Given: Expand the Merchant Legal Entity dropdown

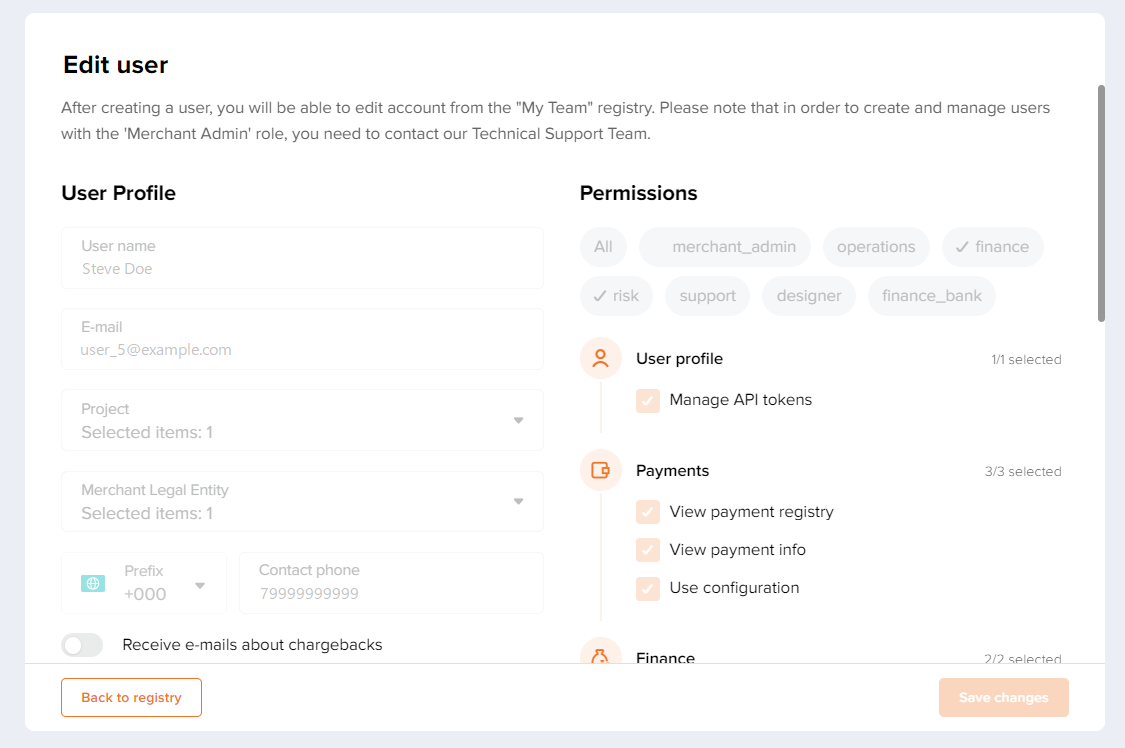Looking at the screenshot, I should tap(302, 501).
